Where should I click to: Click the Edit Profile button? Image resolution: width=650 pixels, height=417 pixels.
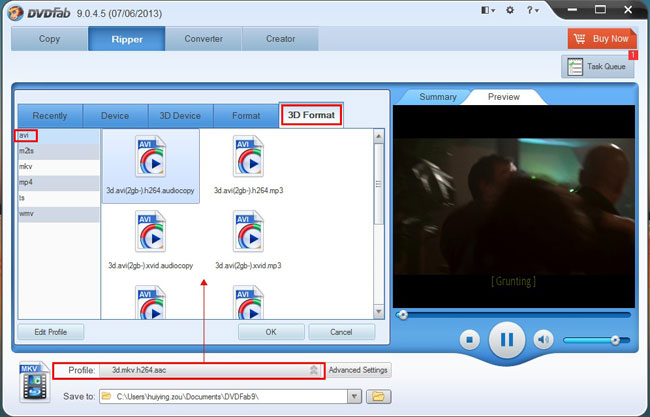click(x=51, y=332)
